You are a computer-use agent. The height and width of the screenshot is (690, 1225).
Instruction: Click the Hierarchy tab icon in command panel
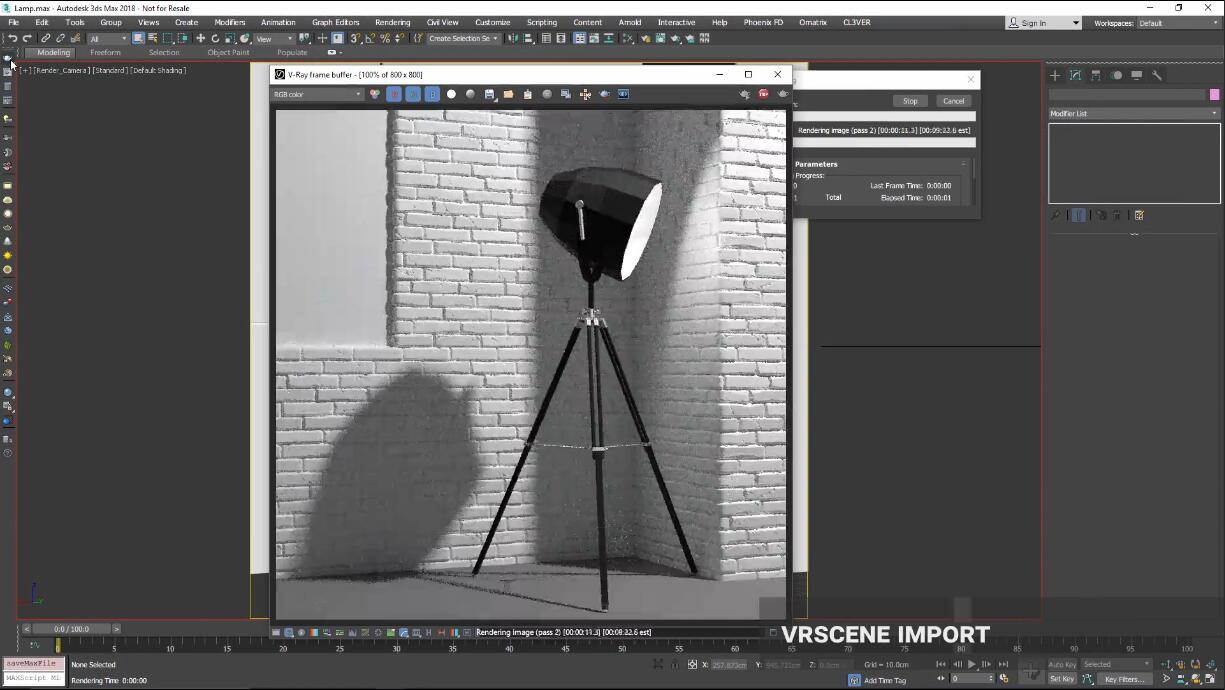[x=1096, y=75]
